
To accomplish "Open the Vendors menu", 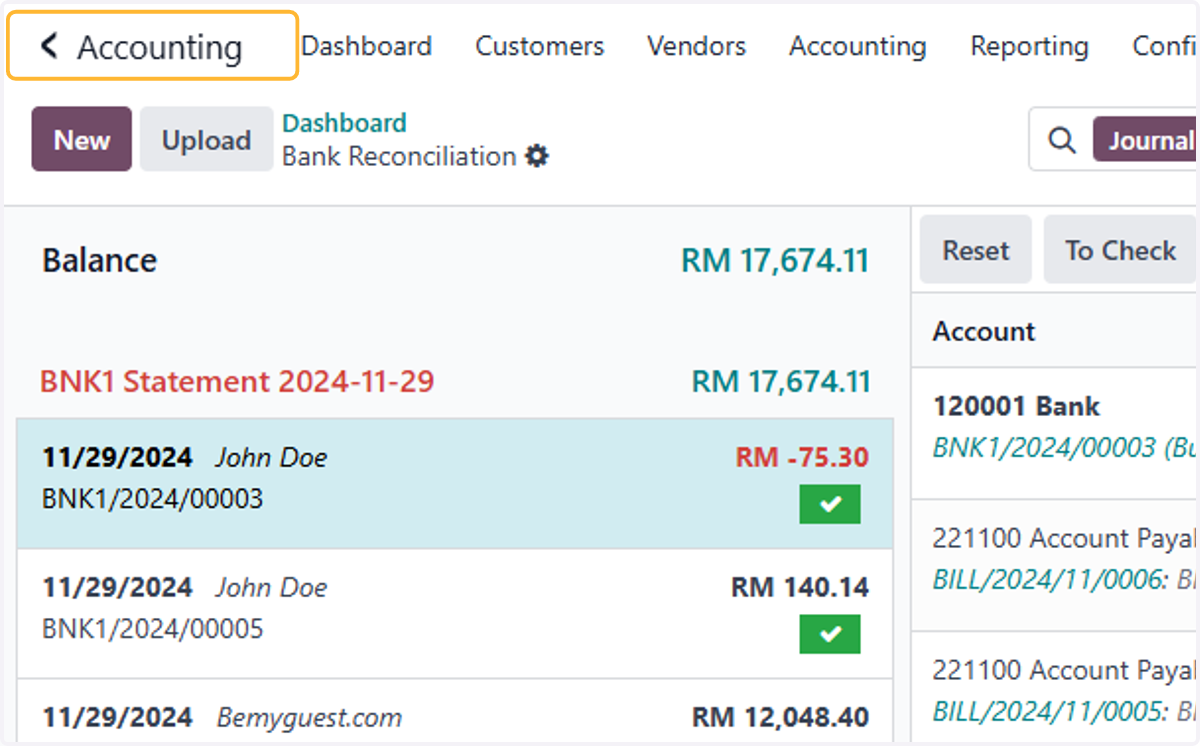I will click(x=696, y=46).
